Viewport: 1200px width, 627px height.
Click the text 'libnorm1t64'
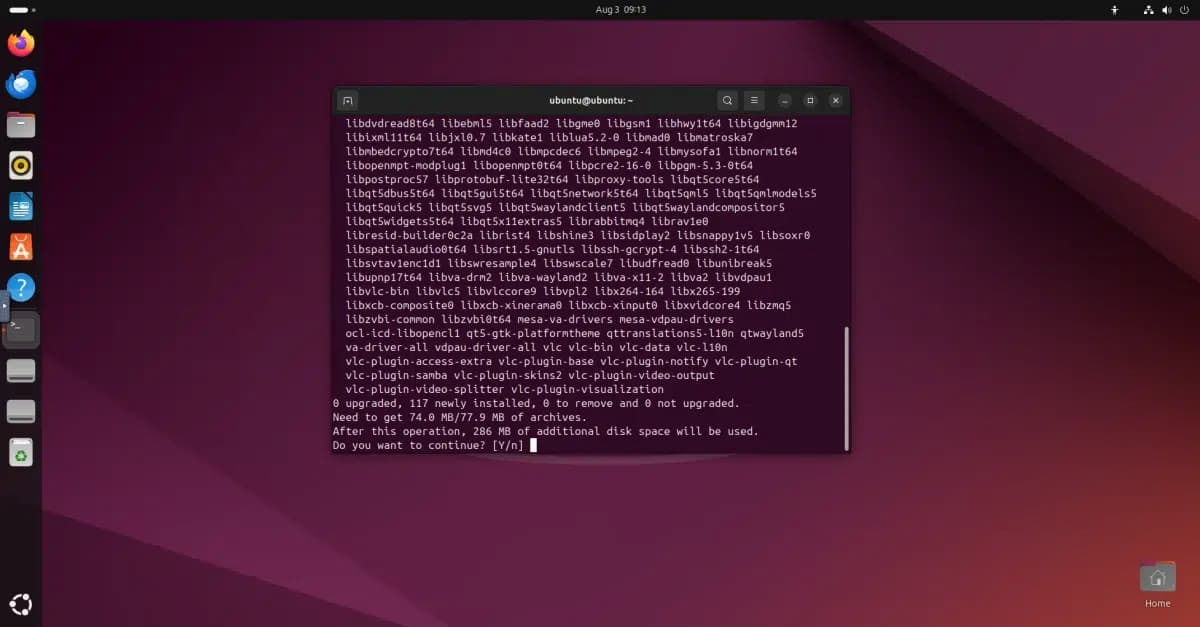point(762,151)
